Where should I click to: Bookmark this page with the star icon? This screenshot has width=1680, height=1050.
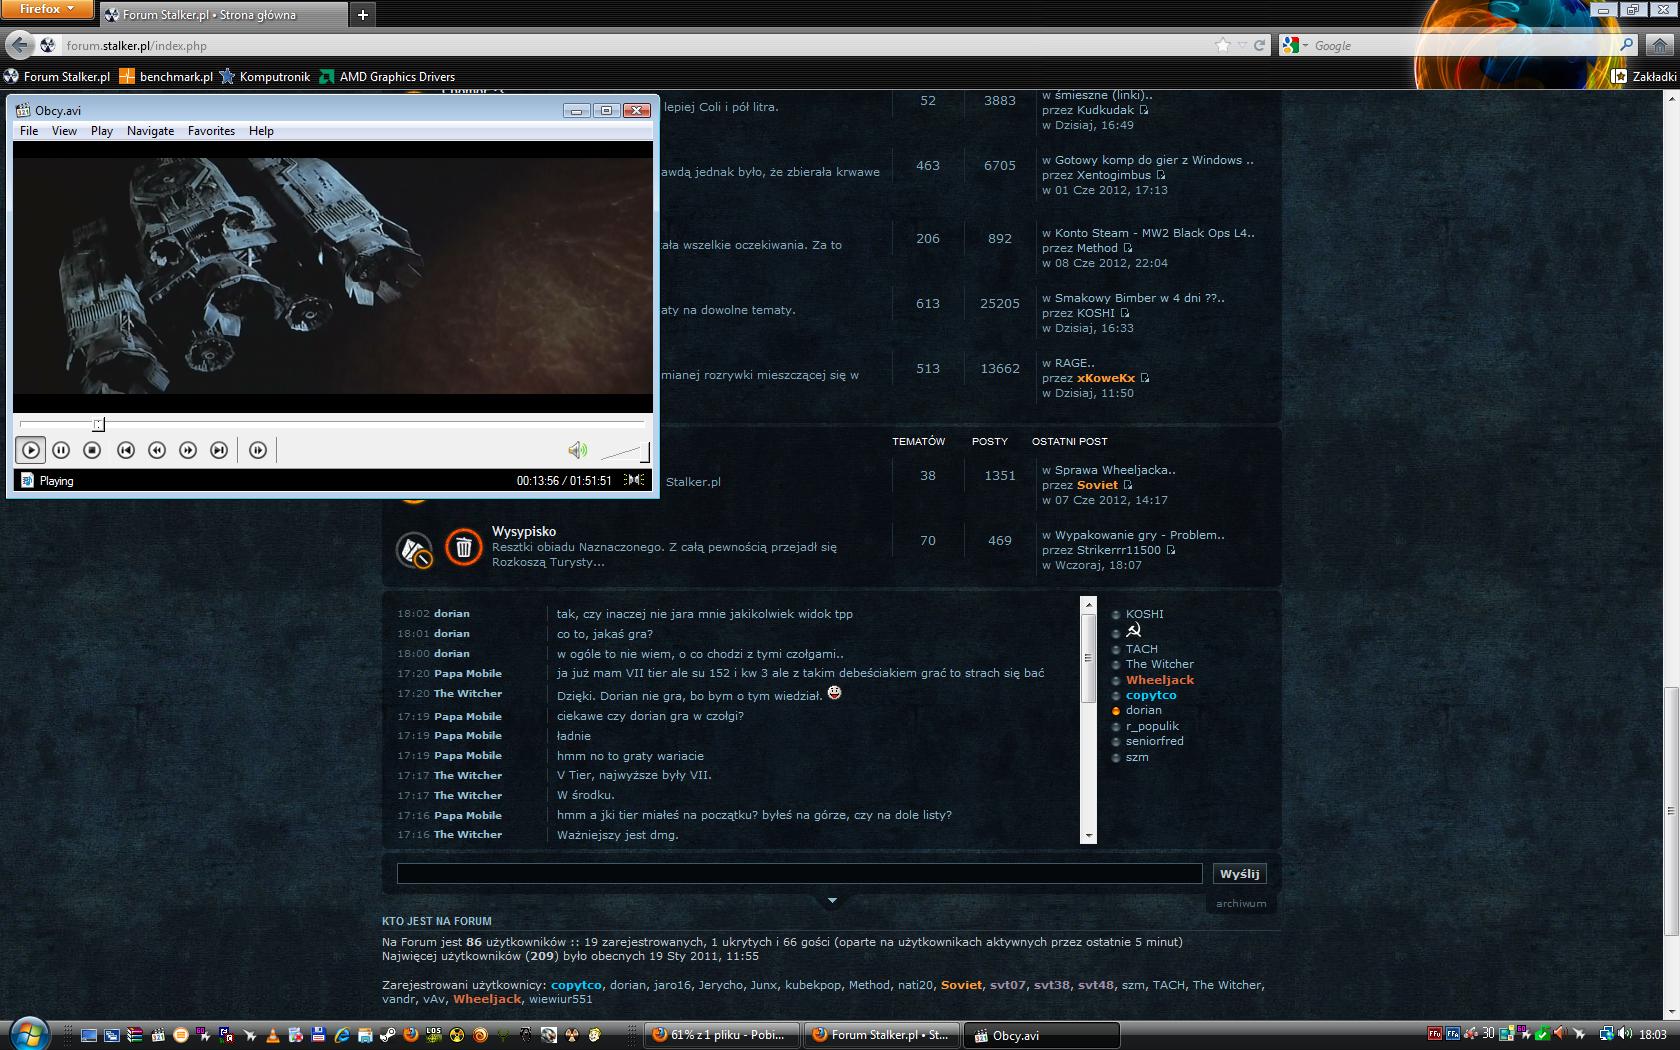pyautogui.click(x=1222, y=45)
